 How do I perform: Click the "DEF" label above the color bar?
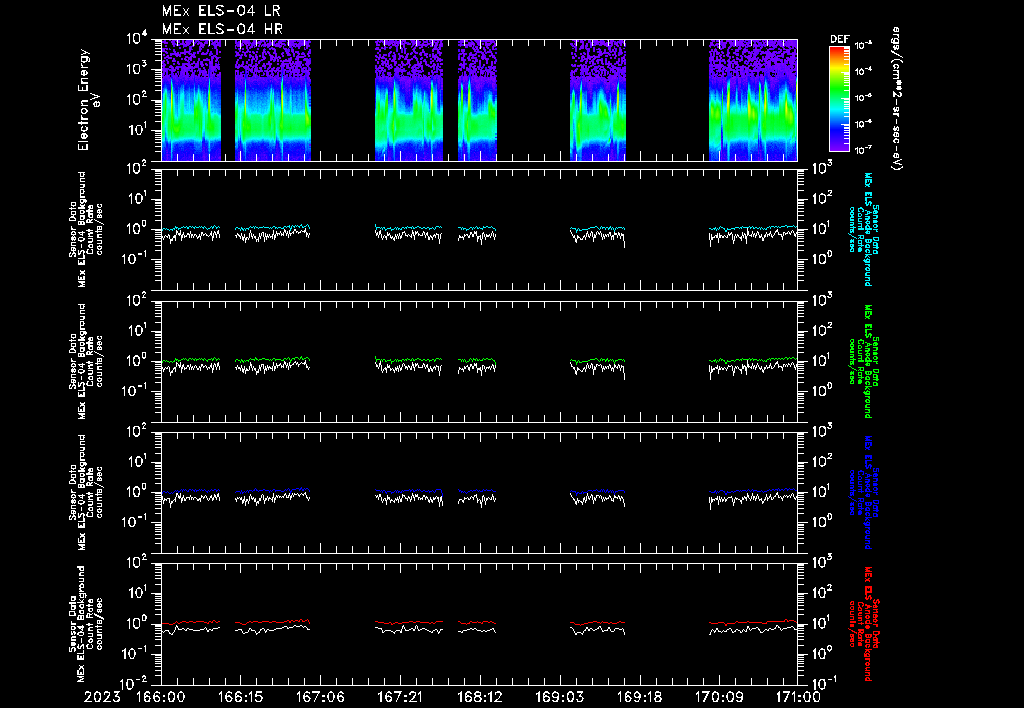click(839, 39)
